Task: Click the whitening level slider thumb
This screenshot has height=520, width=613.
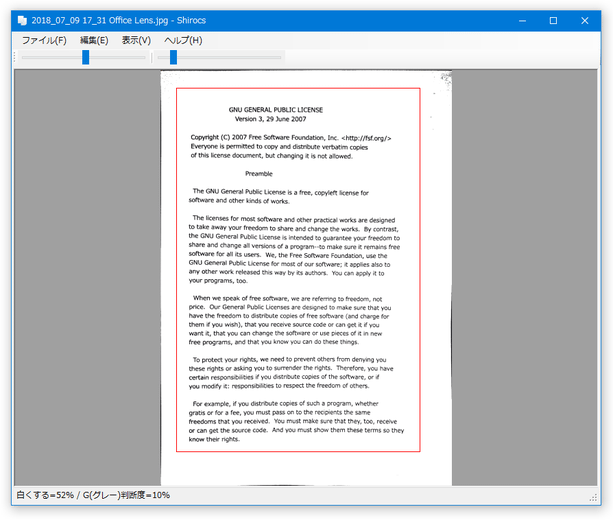Action: point(86,57)
